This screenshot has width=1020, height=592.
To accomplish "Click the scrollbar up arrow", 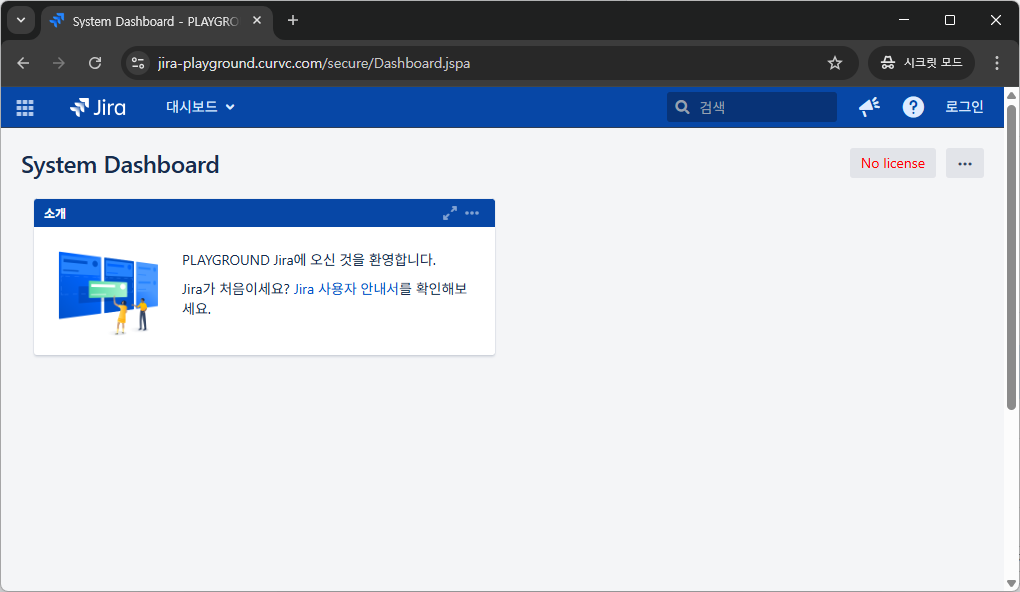I will coord(1012,96).
